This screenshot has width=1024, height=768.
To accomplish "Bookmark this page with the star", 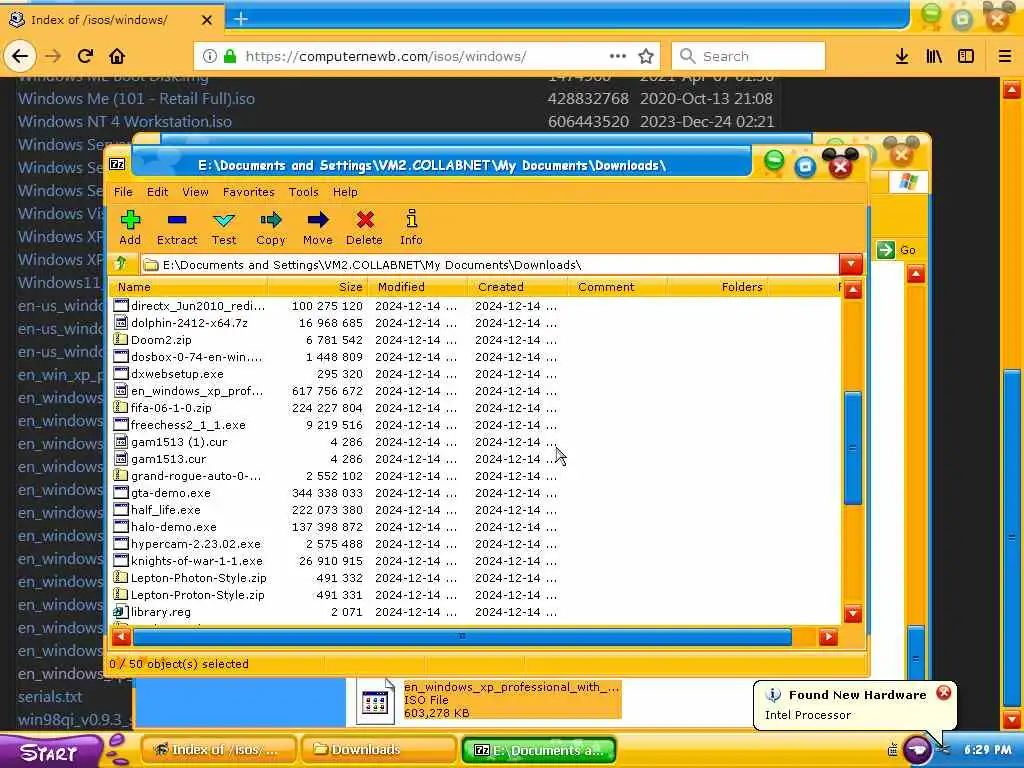I will (x=646, y=56).
